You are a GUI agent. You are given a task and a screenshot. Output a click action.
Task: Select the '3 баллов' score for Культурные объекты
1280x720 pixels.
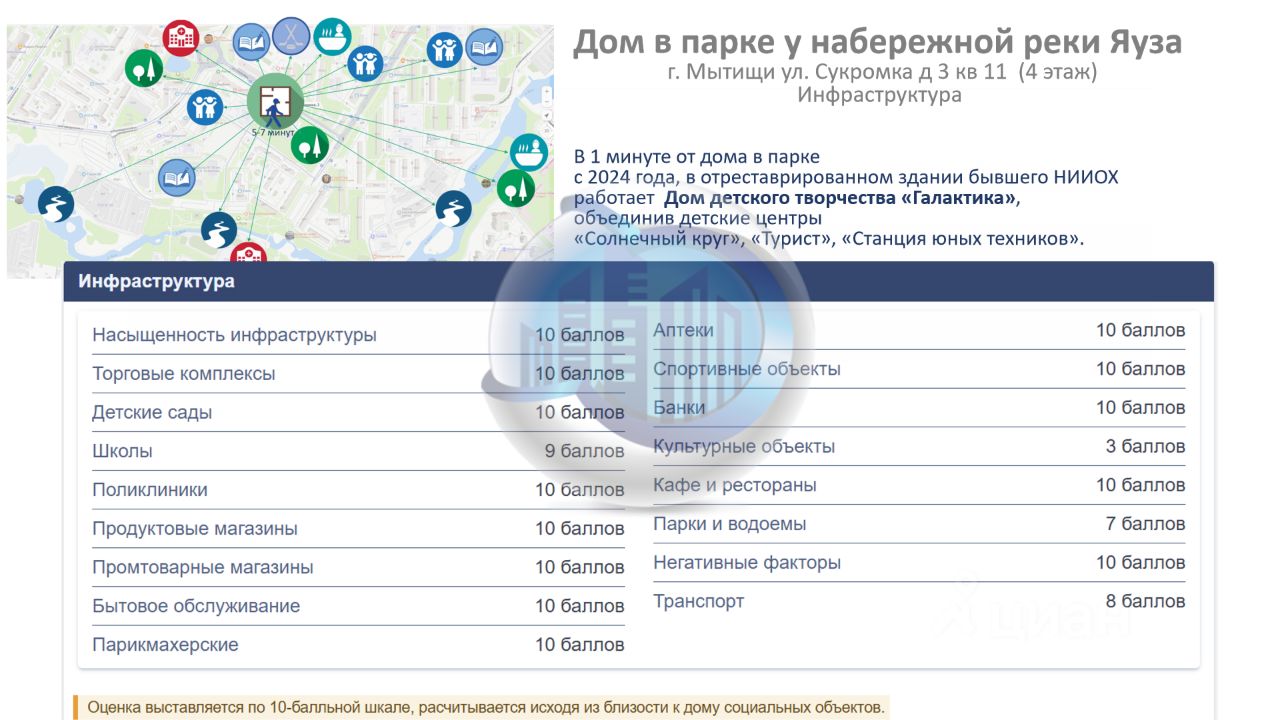coord(1146,446)
